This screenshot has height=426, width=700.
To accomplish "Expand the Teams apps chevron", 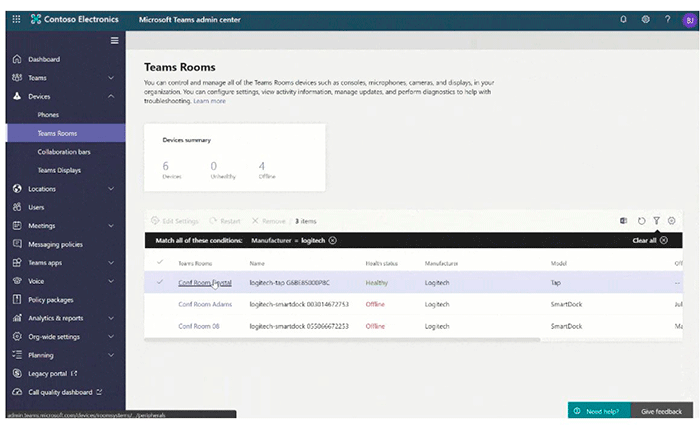I will tap(111, 263).
